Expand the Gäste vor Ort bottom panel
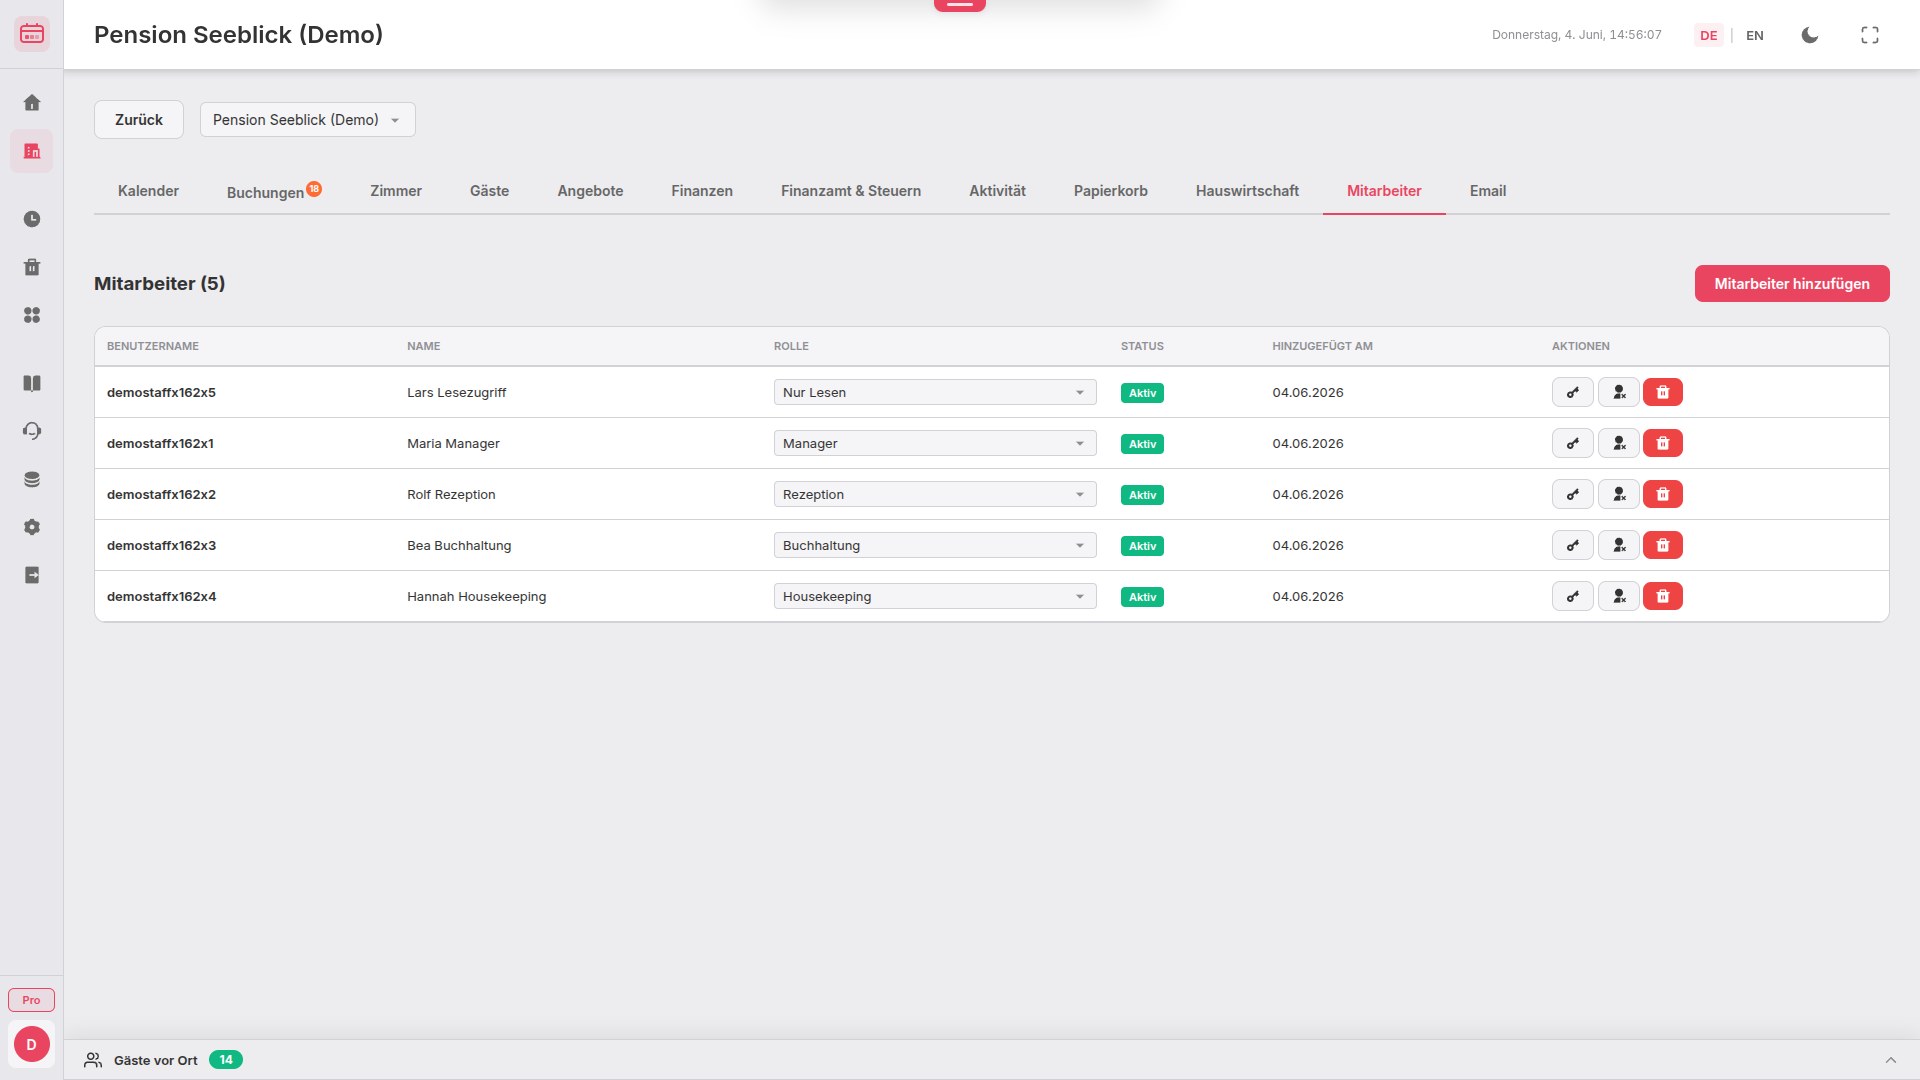This screenshot has width=1920, height=1080. tap(1890, 1060)
